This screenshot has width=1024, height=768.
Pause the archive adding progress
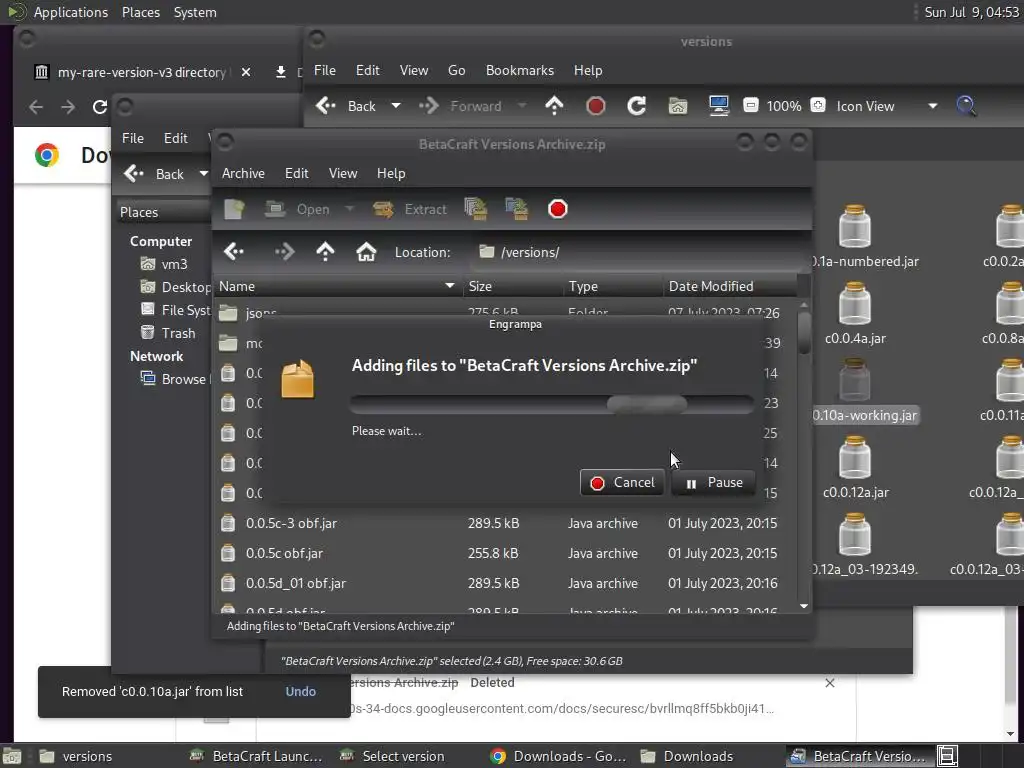pyautogui.click(x=713, y=483)
